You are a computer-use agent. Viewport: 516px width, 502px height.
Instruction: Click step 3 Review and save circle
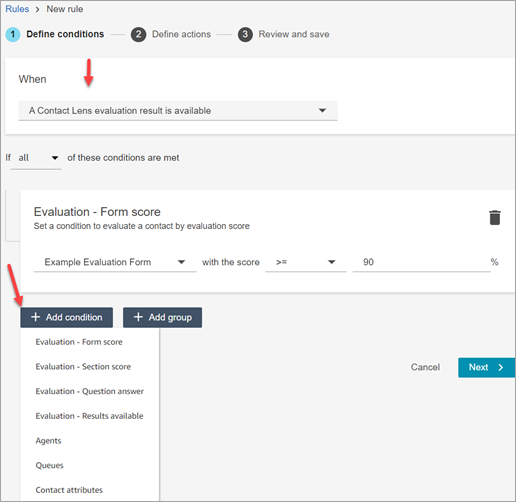[245, 34]
